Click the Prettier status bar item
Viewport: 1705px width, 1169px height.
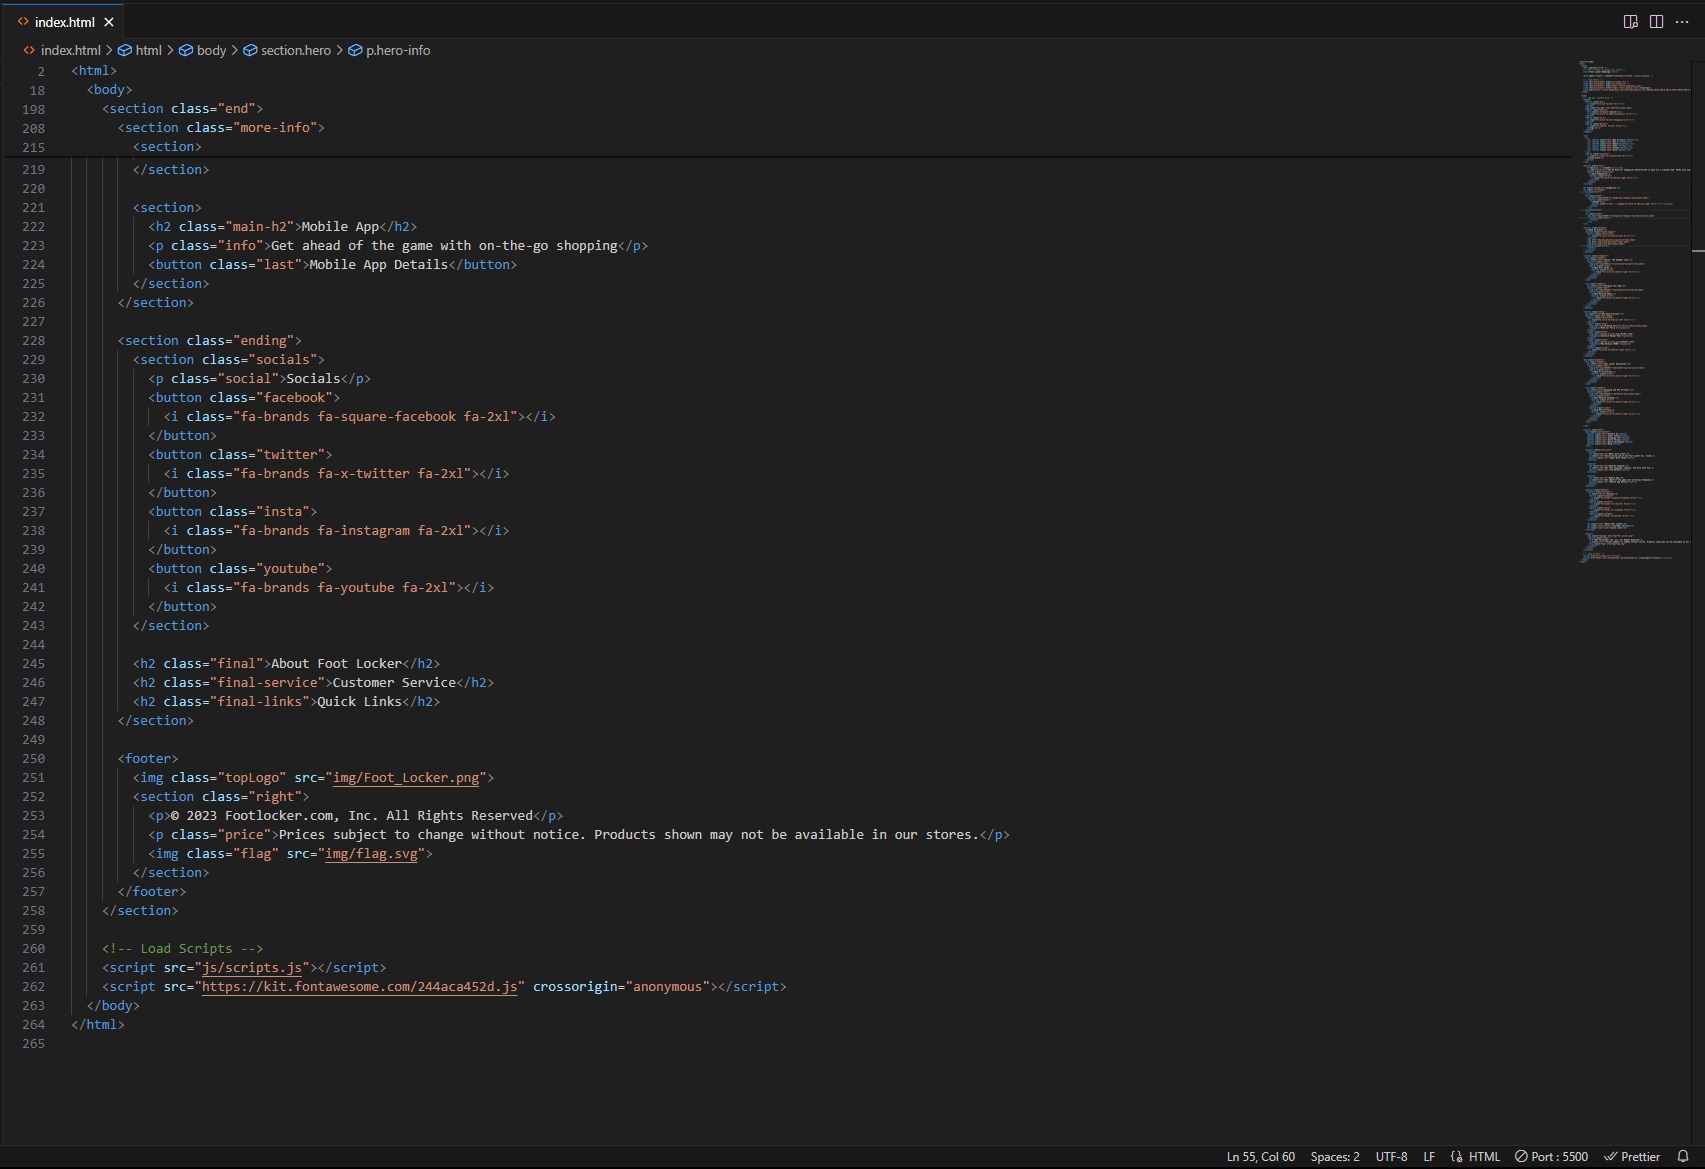pos(1632,1157)
